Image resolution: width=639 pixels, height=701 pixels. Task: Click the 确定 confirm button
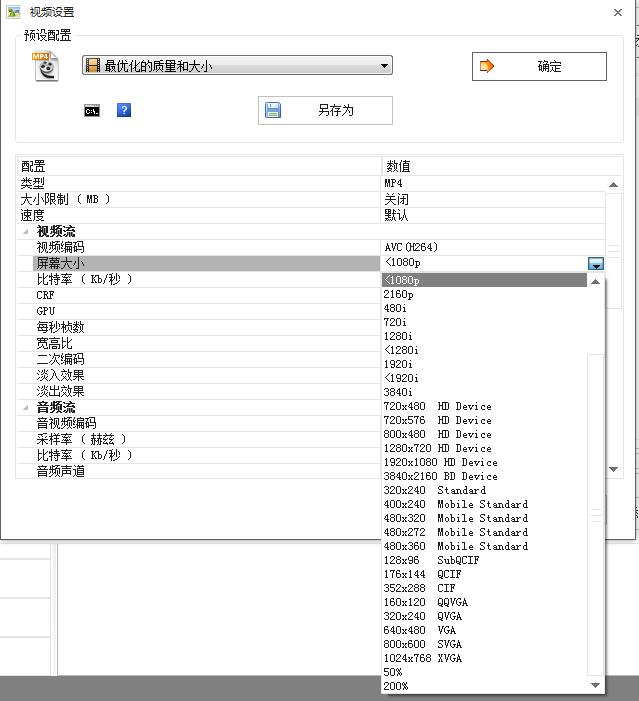[539, 67]
